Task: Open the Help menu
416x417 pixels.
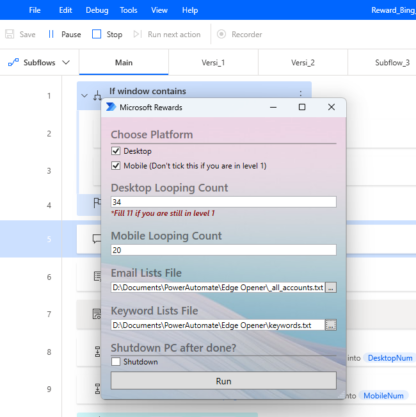Action: point(190,10)
